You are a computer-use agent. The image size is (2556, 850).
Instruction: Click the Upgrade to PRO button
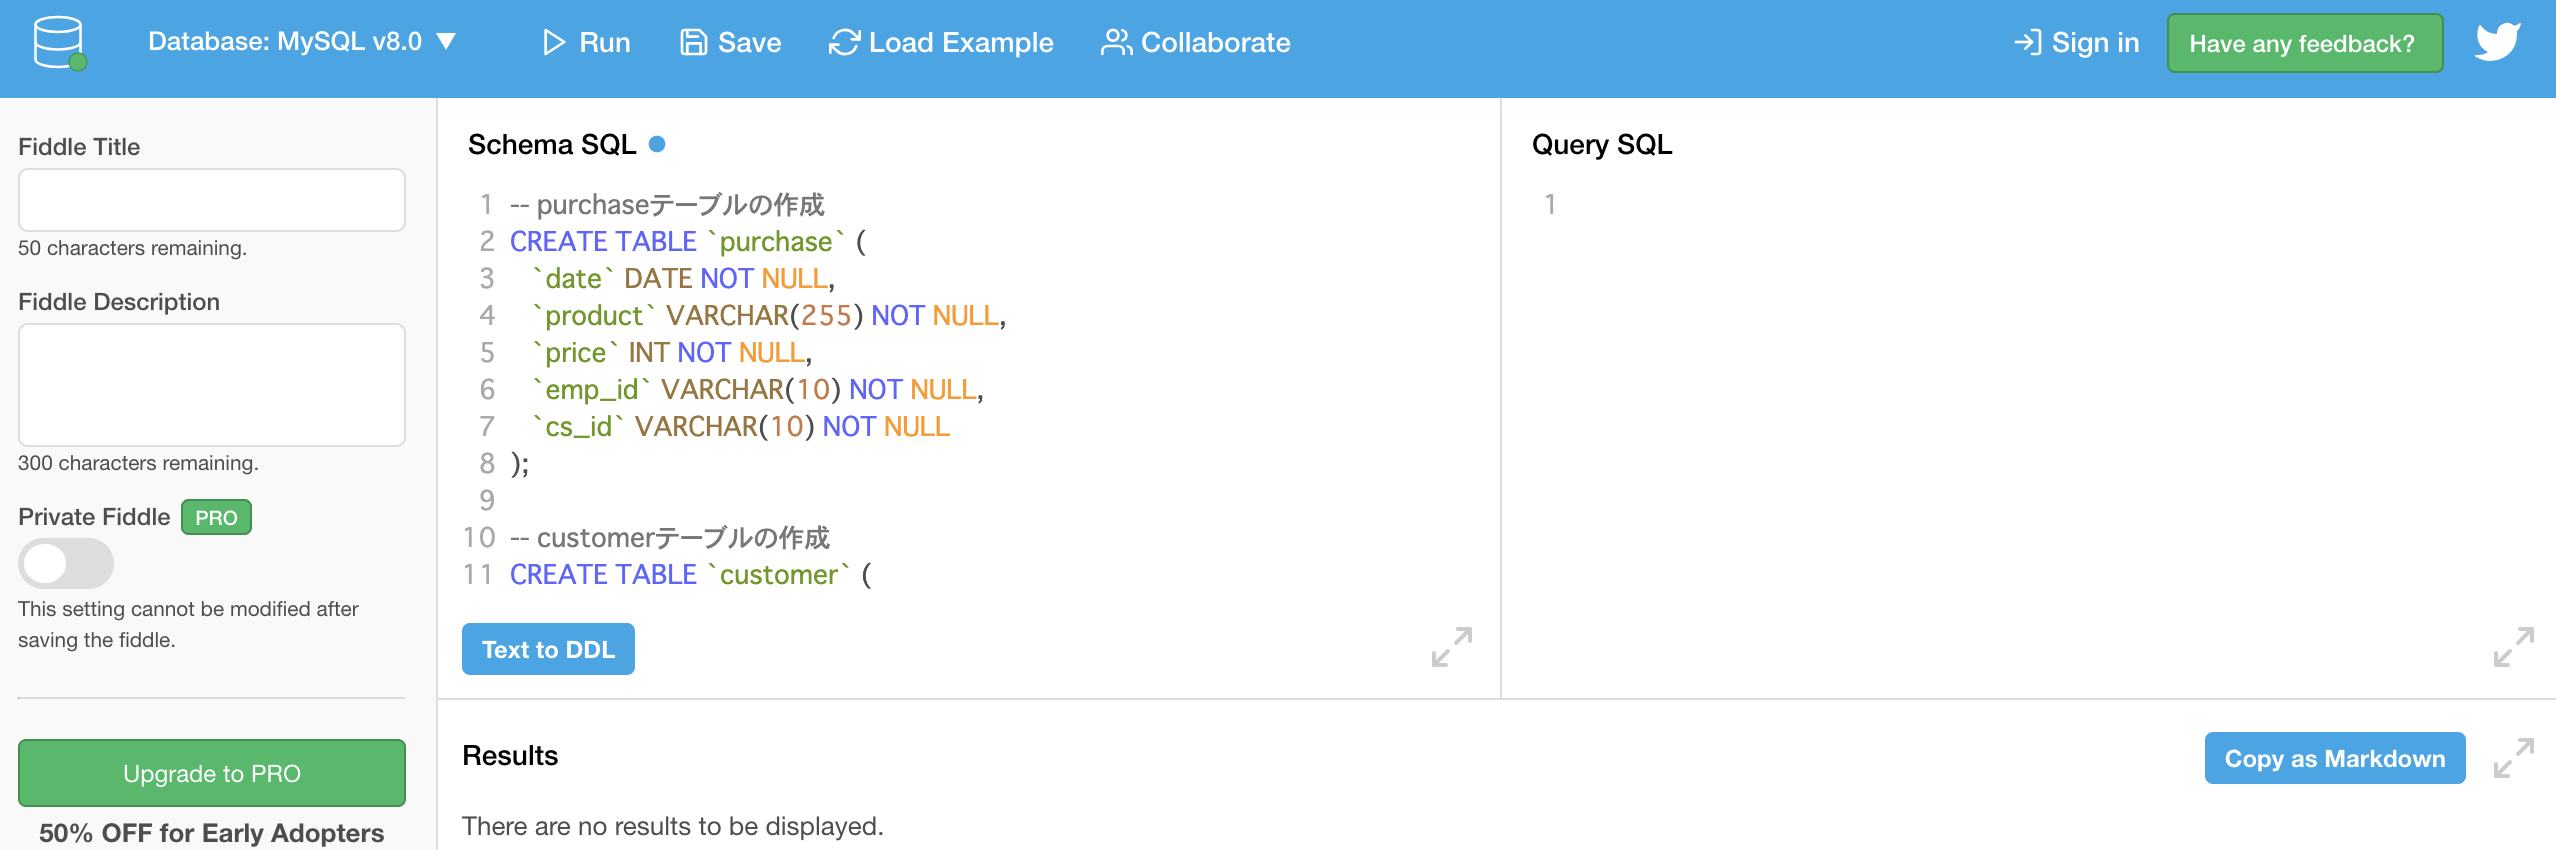(212, 773)
